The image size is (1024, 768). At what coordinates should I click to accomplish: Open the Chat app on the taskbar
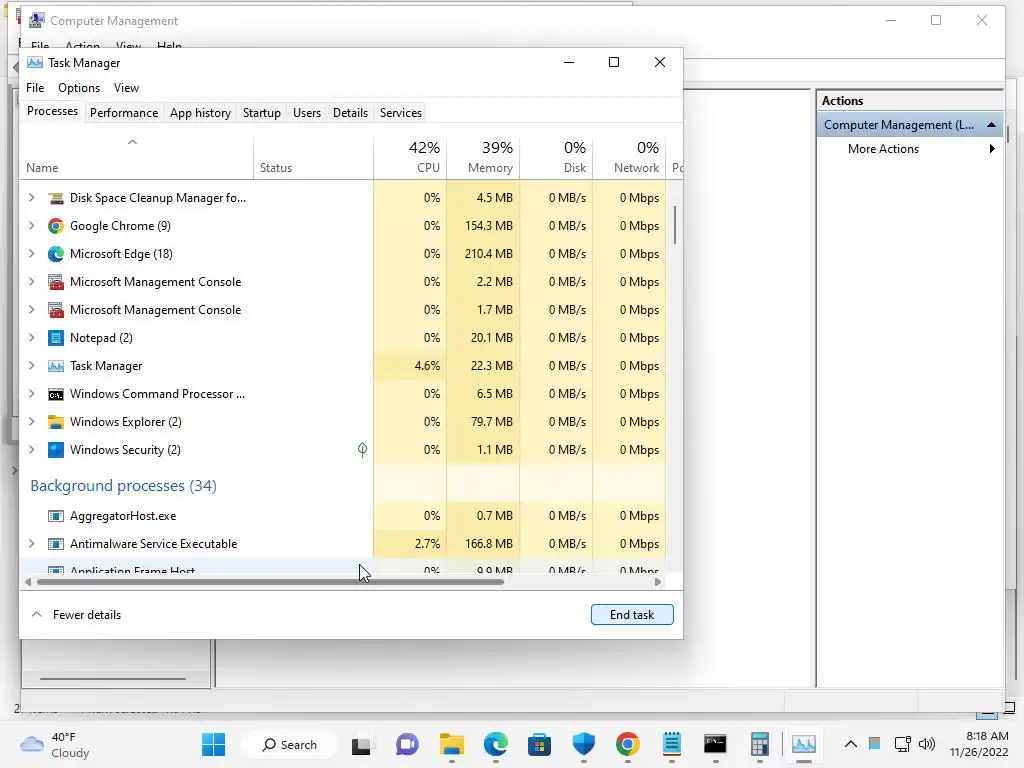pos(407,744)
